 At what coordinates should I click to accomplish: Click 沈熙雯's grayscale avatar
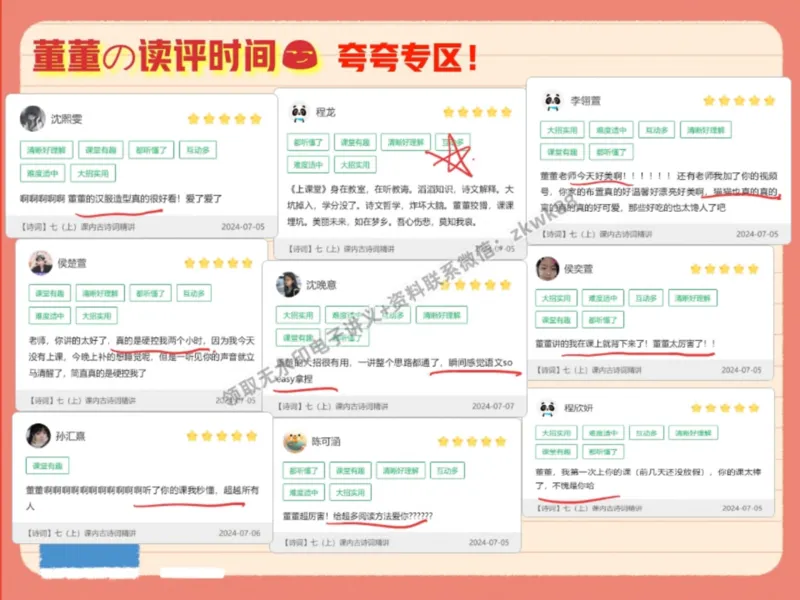pyautogui.click(x=33, y=118)
